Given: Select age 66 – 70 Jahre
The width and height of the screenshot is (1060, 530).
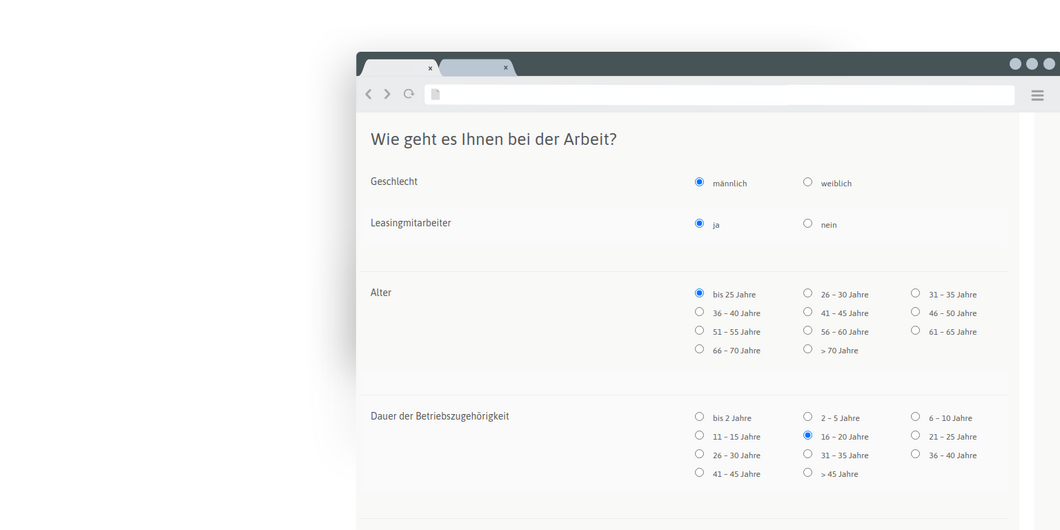Looking at the screenshot, I should (699, 349).
